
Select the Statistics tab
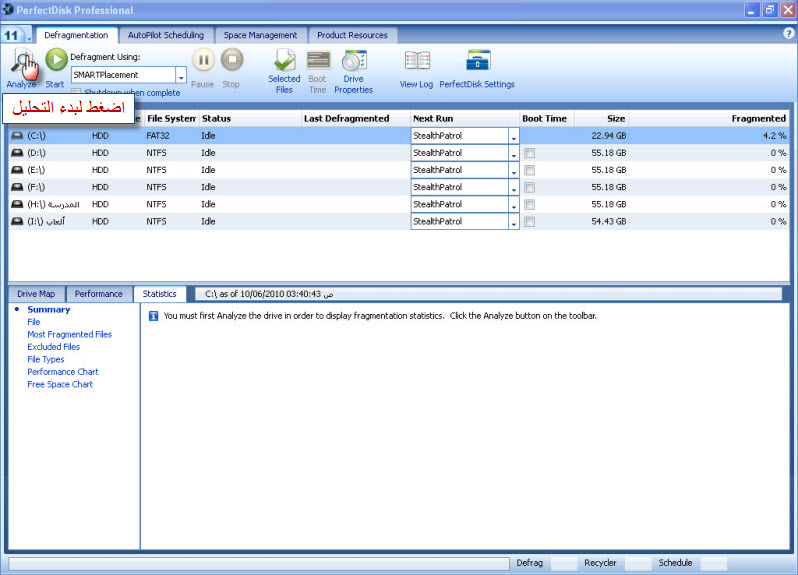click(x=159, y=294)
